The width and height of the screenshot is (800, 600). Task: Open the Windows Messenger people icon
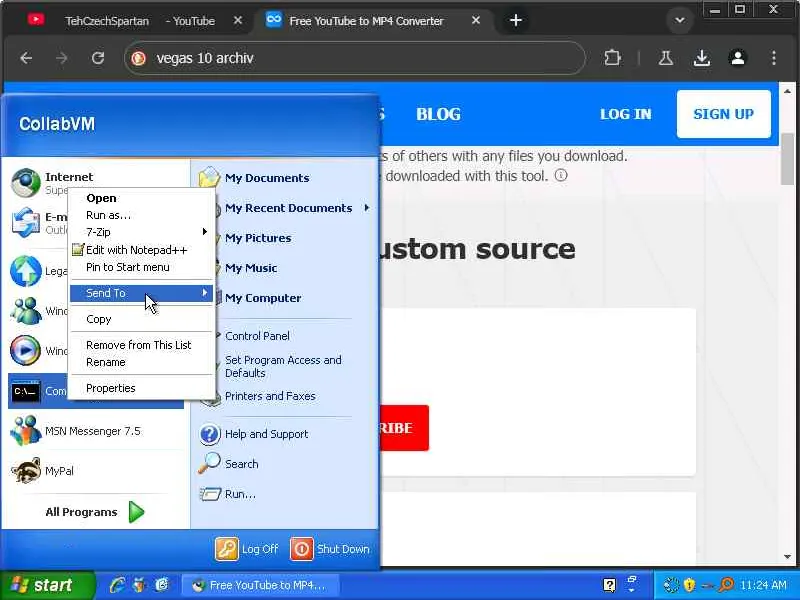[26, 311]
